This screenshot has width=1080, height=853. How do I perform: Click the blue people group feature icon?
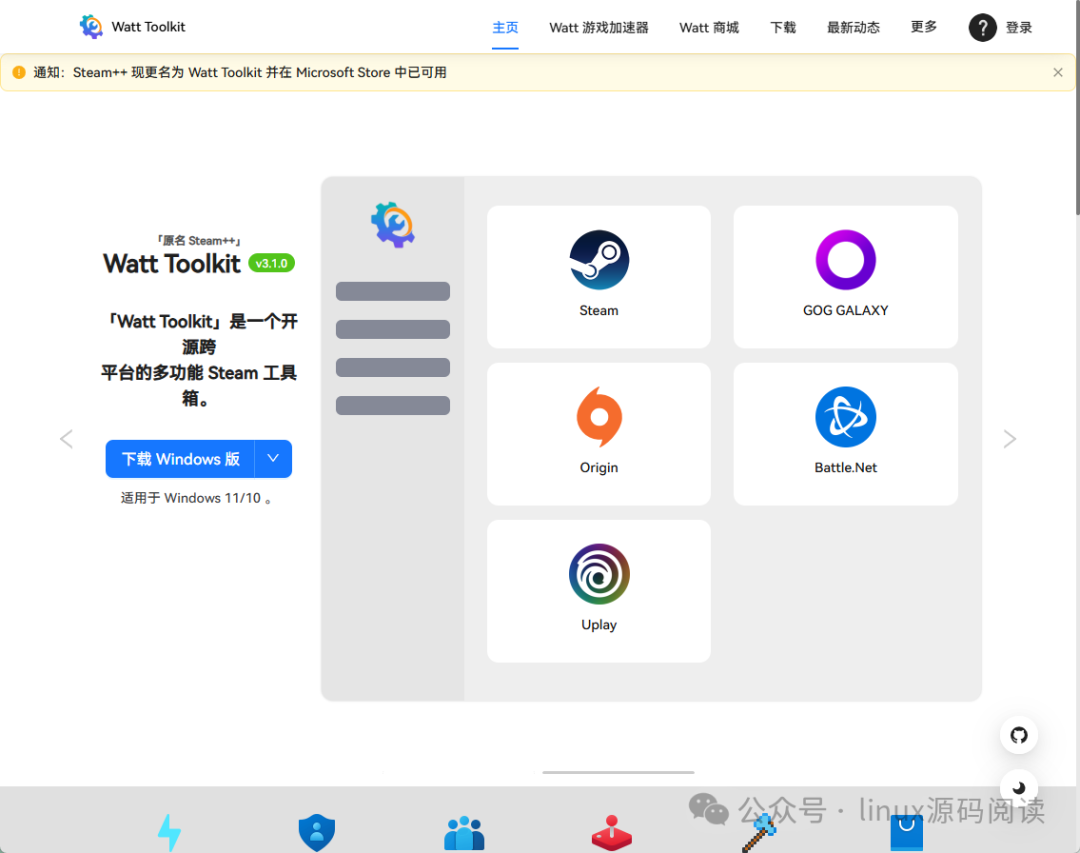(464, 832)
